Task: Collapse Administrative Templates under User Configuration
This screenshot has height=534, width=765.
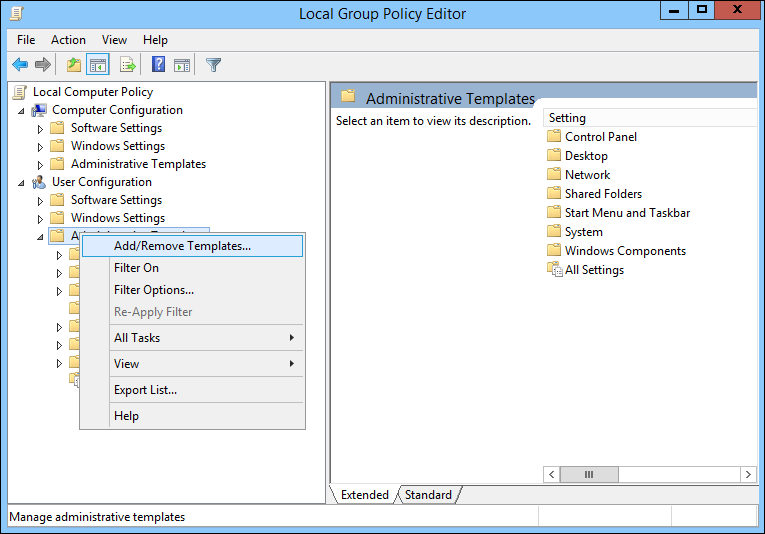Action: pos(40,237)
